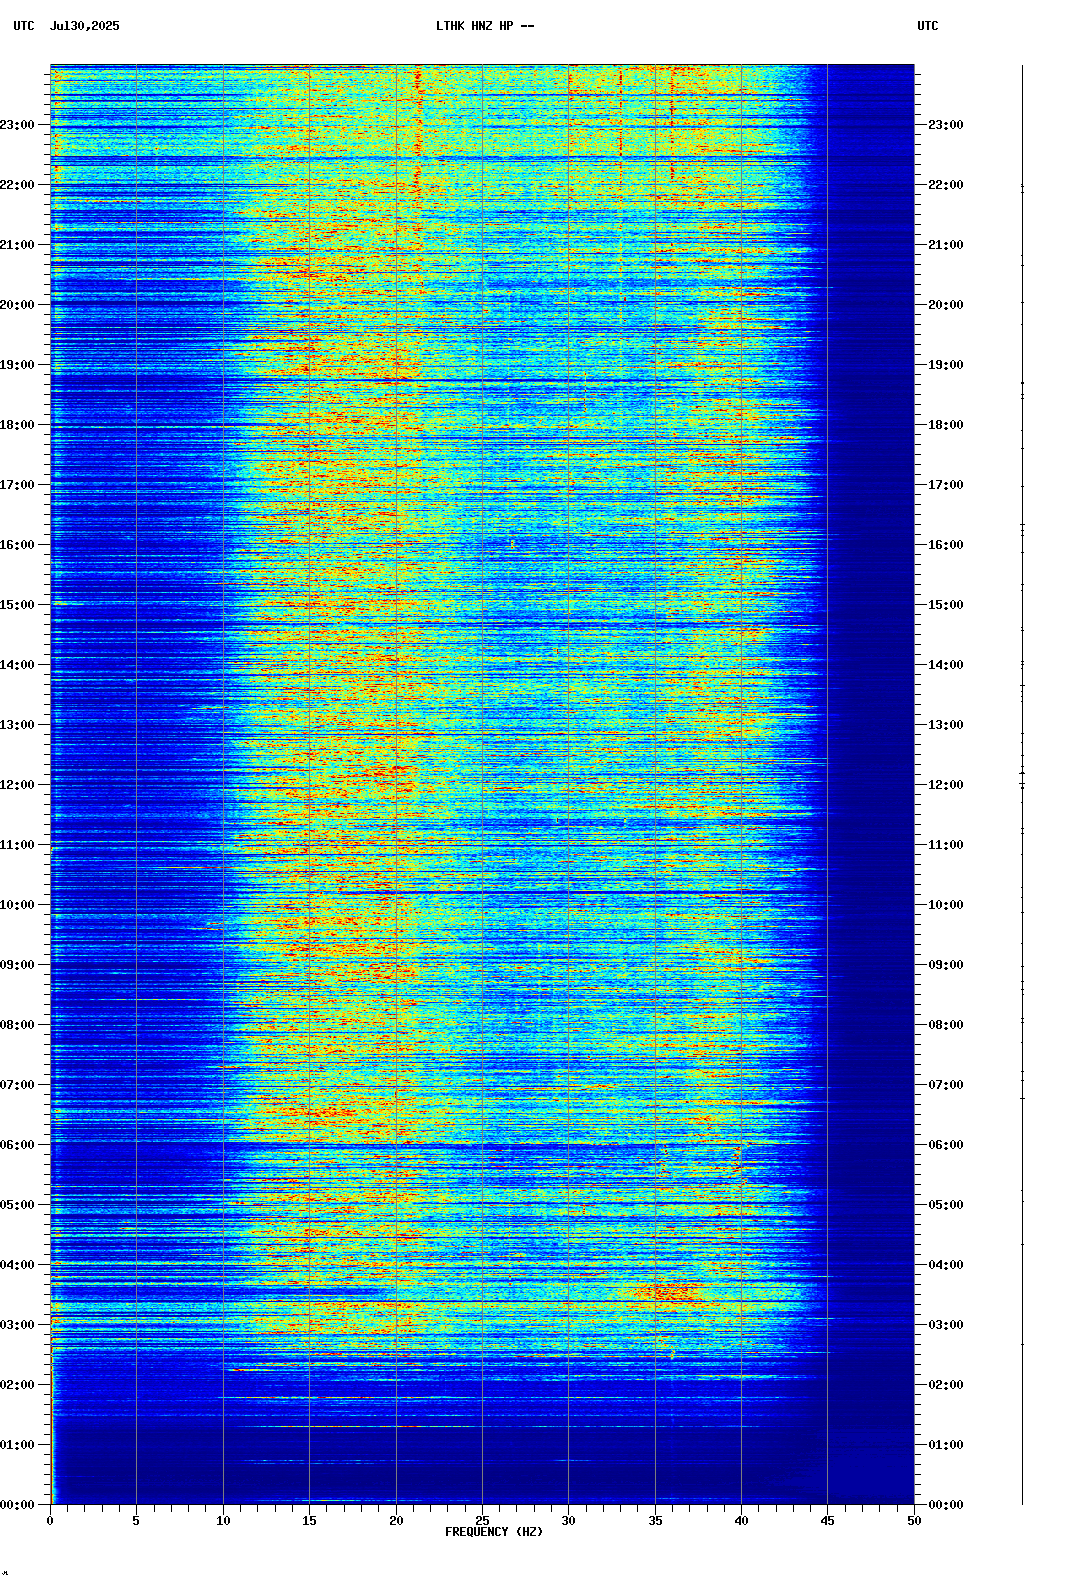1066x1584 pixels.
Task: Click 15:00 on the left time axis
Action: [x=17, y=605]
